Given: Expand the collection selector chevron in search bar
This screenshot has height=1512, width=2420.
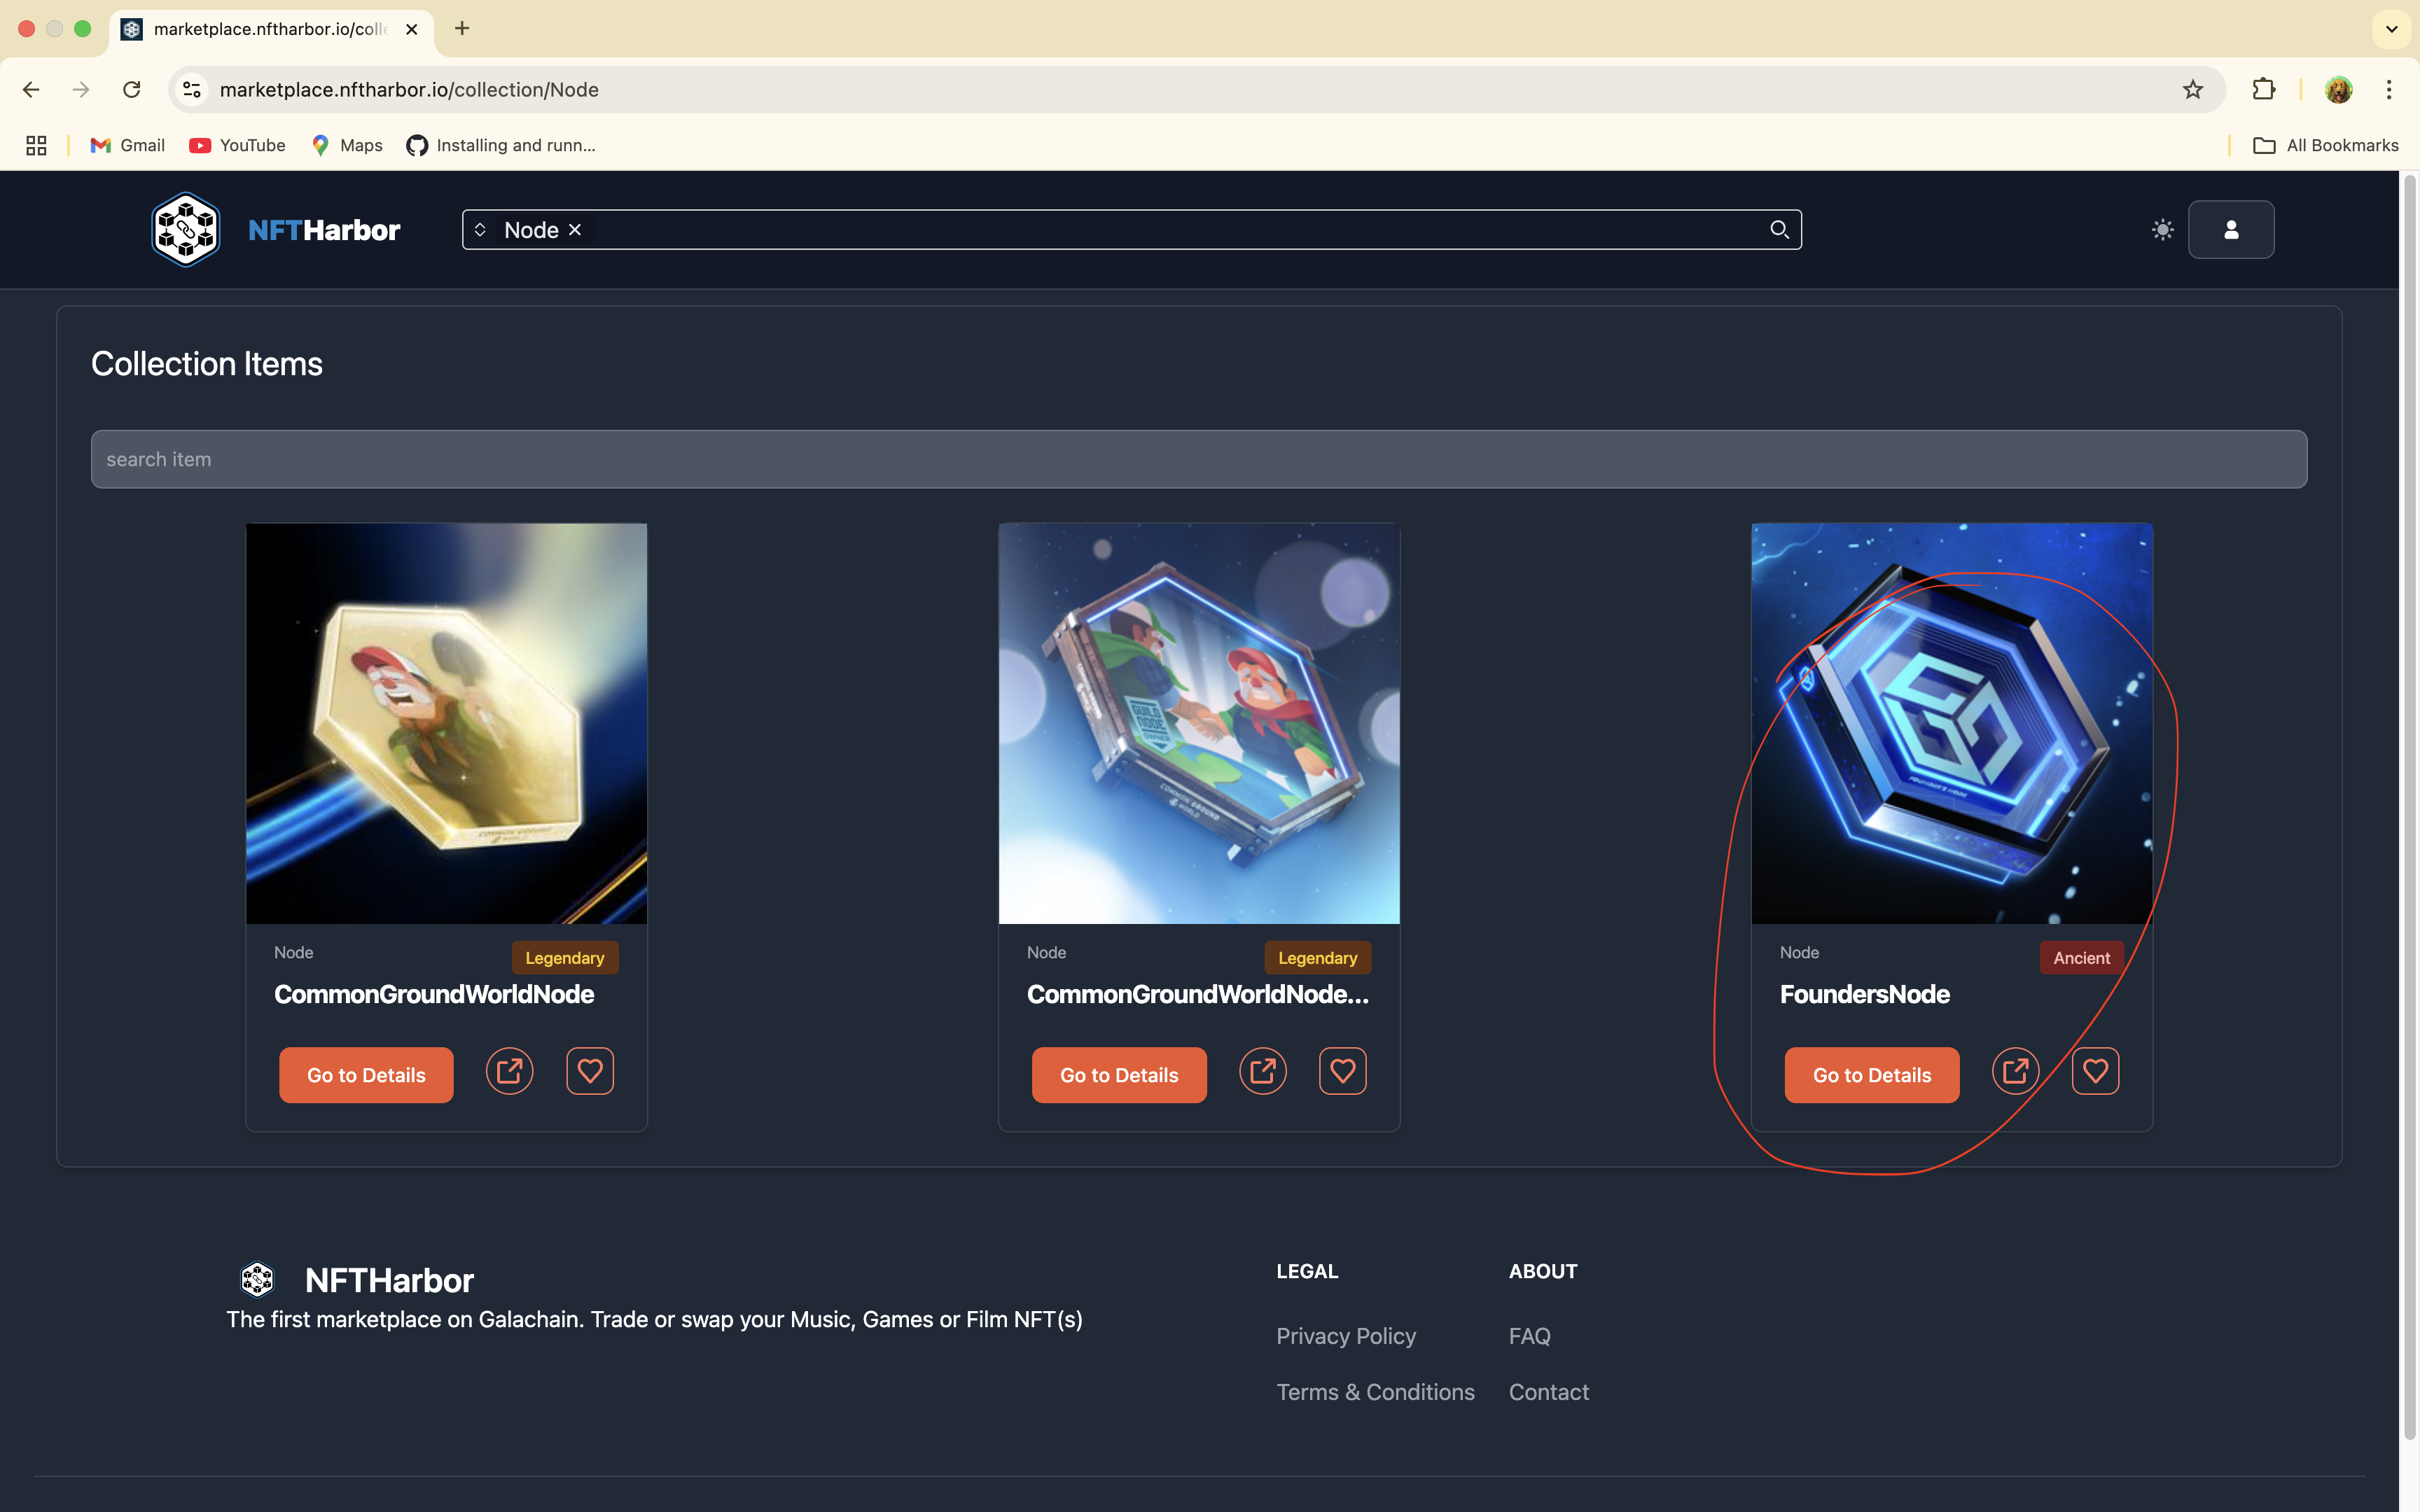Looking at the screenshot, I should click(481, 230).
